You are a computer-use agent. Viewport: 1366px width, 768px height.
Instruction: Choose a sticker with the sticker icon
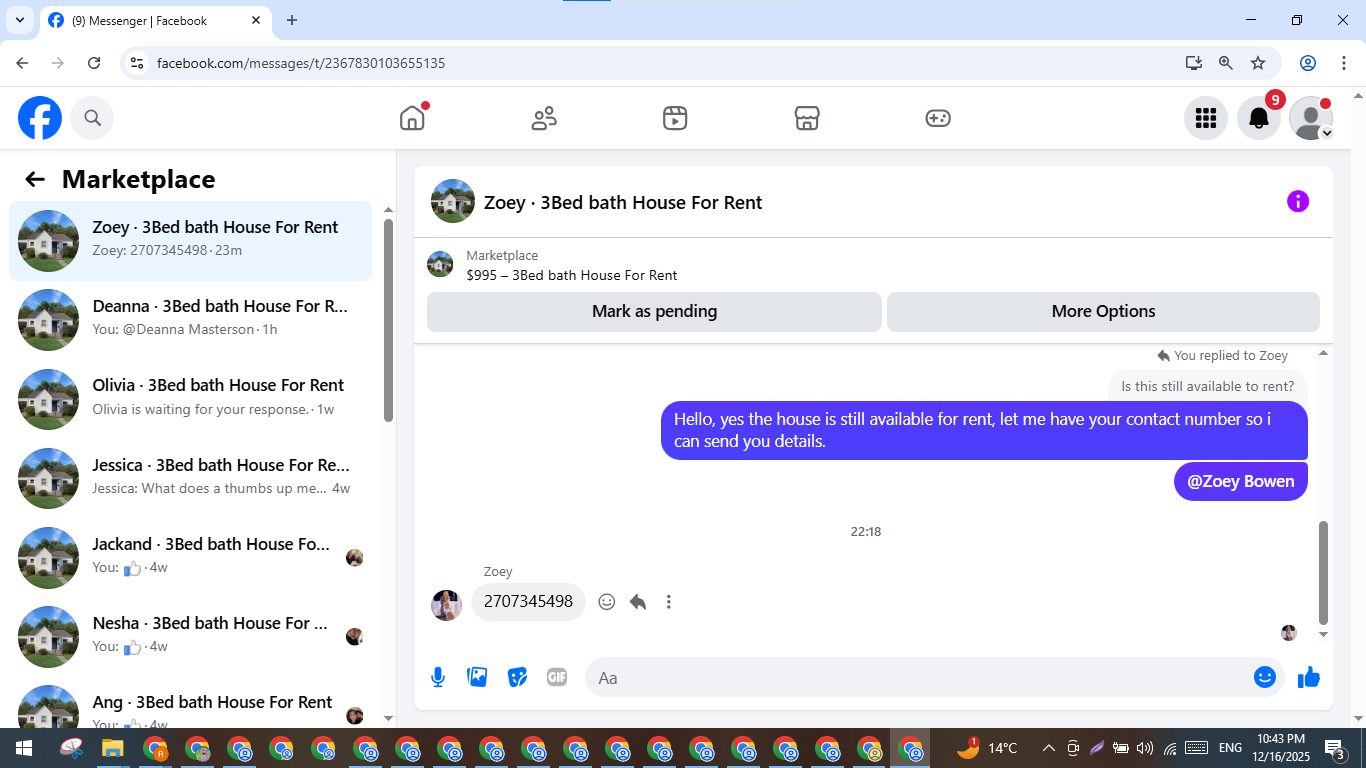coord(517,677)
